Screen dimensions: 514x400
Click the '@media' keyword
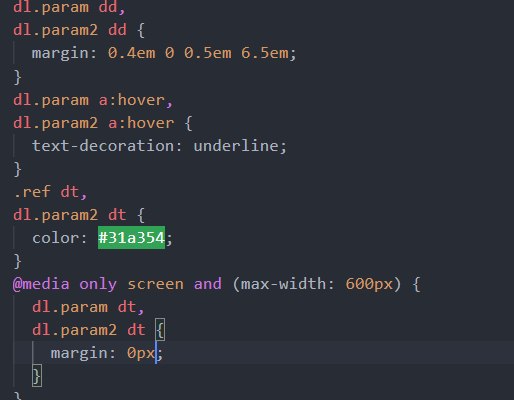tap(41, 284)
